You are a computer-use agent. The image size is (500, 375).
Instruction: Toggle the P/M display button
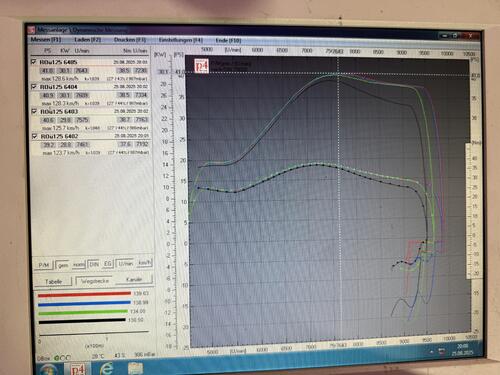coord(44,265)
